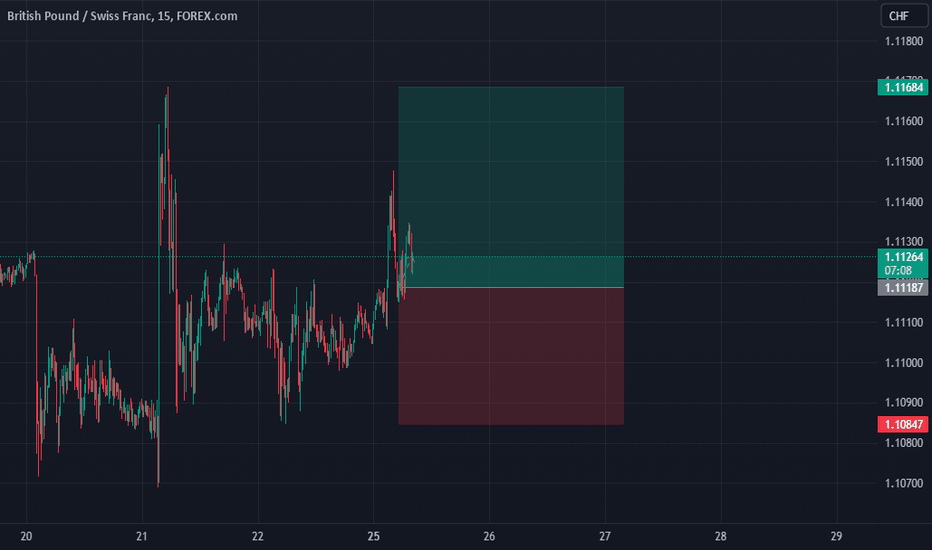The width and height of the screenshot is (932, 550).
Task: Click date label 25 on time axis
Action: point(373,536)
